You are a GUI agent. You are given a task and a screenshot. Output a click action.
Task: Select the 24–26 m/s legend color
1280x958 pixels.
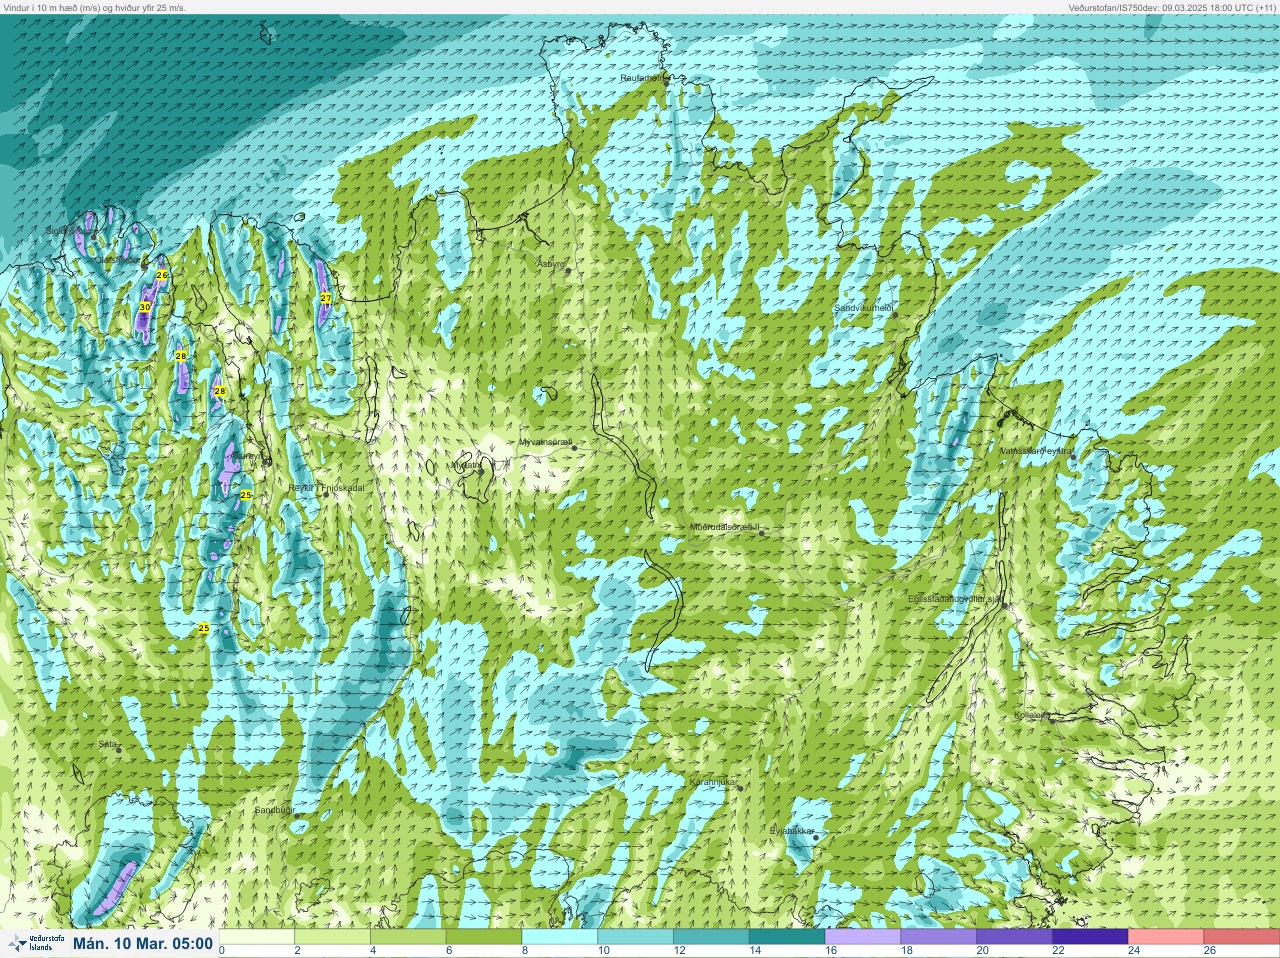click(x=1165, y=937)
